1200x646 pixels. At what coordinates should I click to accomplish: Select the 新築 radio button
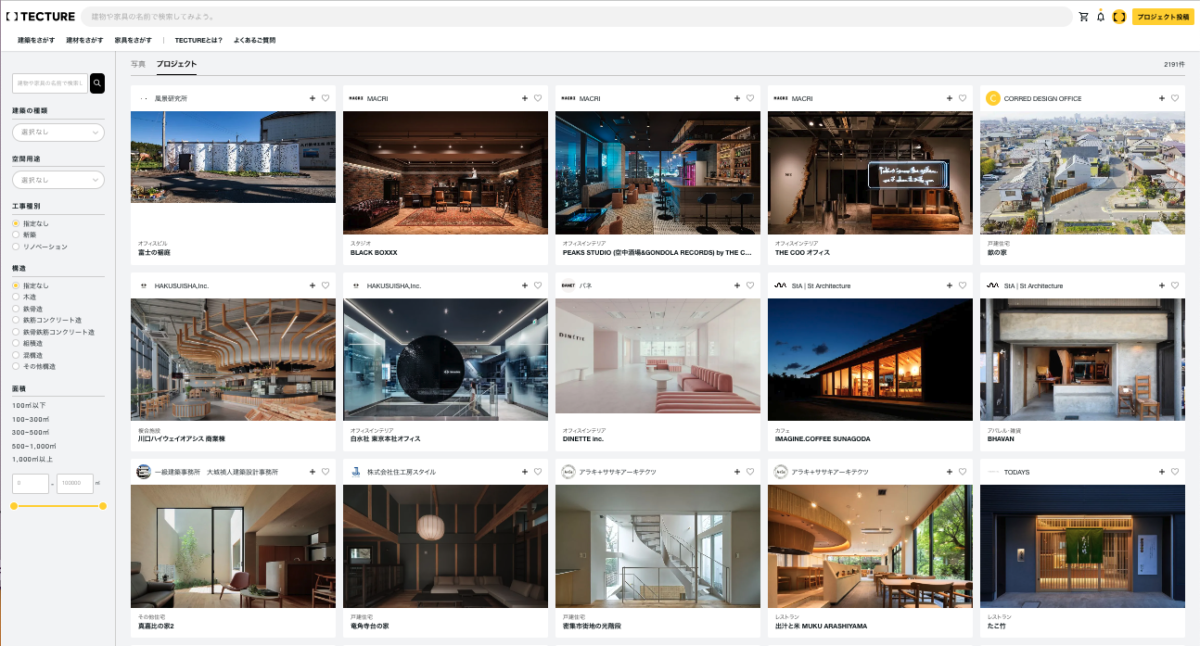tap(16, 235)
